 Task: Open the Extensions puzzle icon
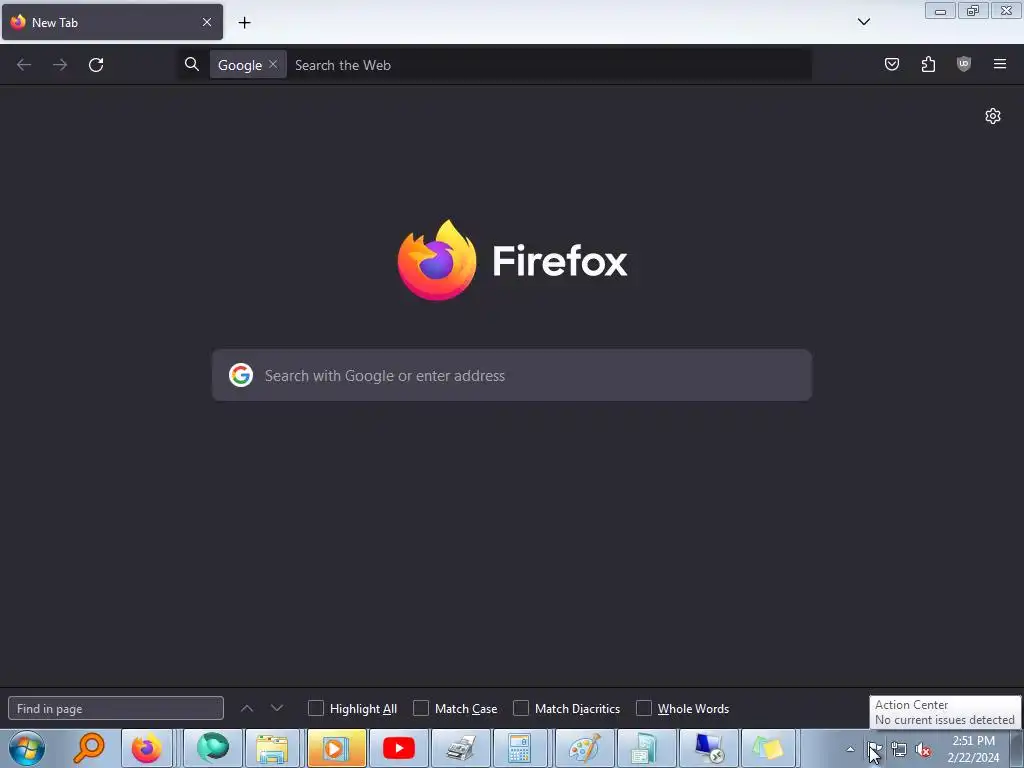[928, 64]
